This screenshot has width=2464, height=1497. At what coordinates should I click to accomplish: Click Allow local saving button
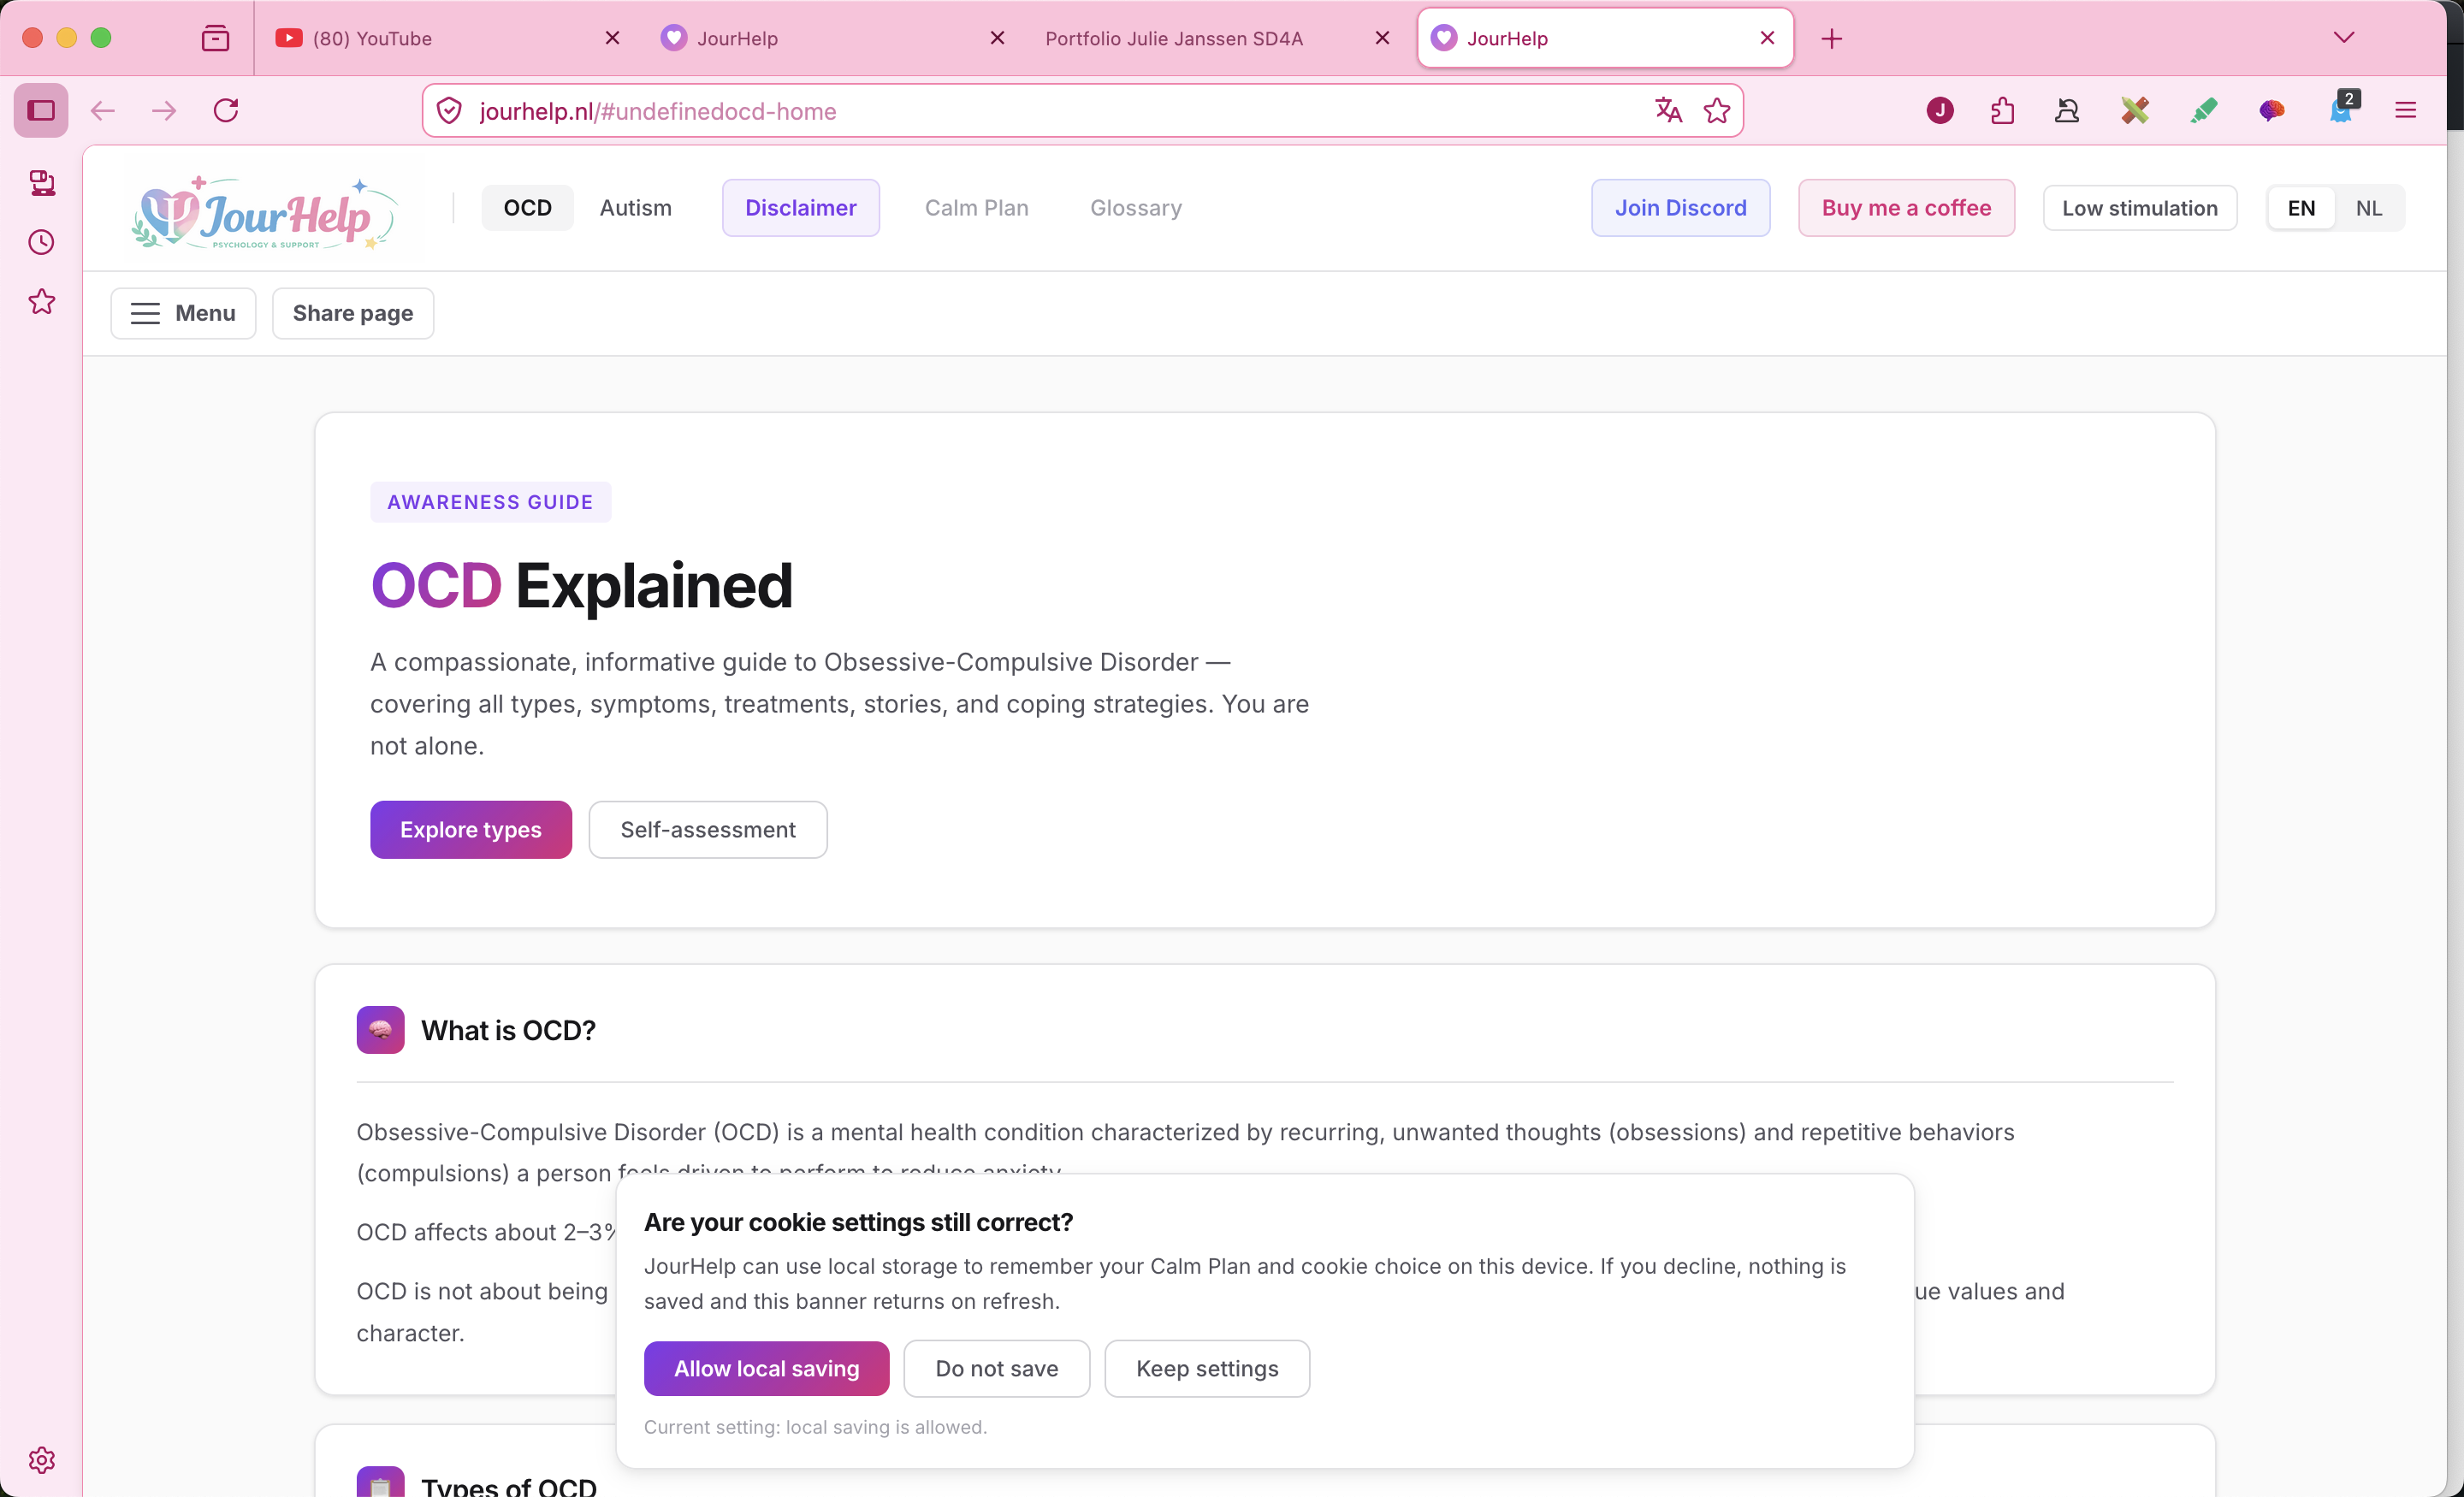pos(767,1368)
